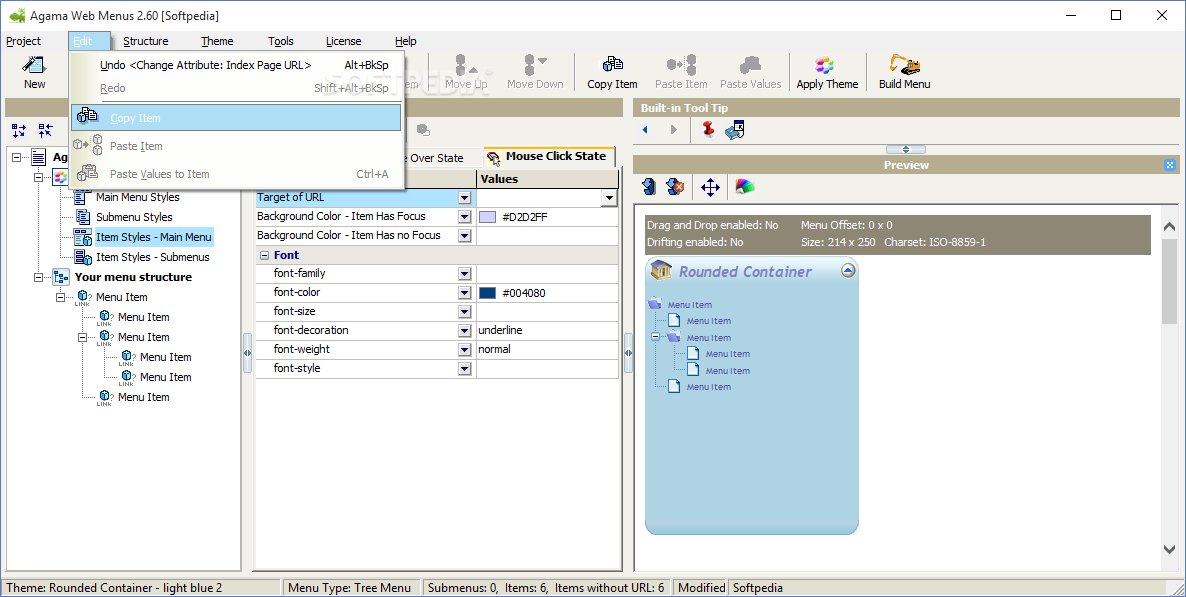Click the Submenu Styles tree icon
This screenshot has height=597, width=1186.
click(x=82, y=217)
